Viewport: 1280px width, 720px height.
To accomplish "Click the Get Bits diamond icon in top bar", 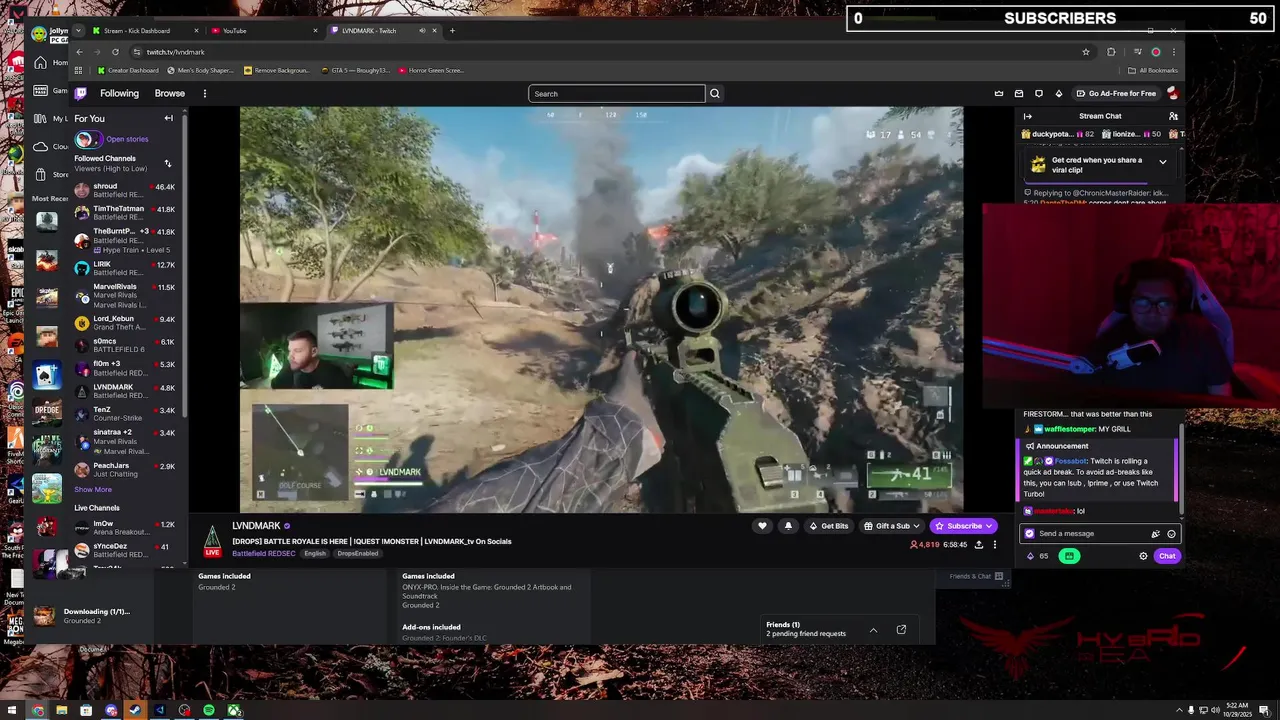I will (x=1059, y=93).
